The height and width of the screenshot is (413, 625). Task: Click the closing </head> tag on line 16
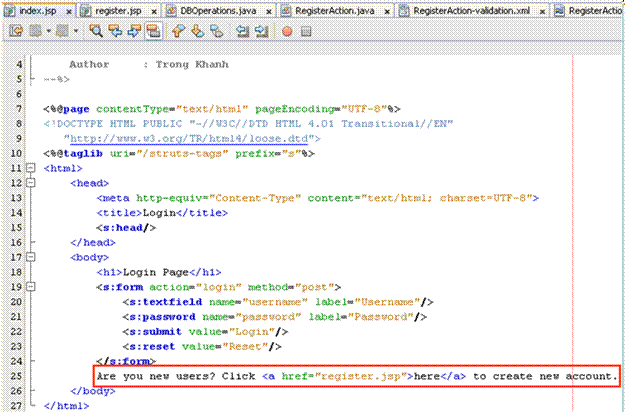(93, 242)
